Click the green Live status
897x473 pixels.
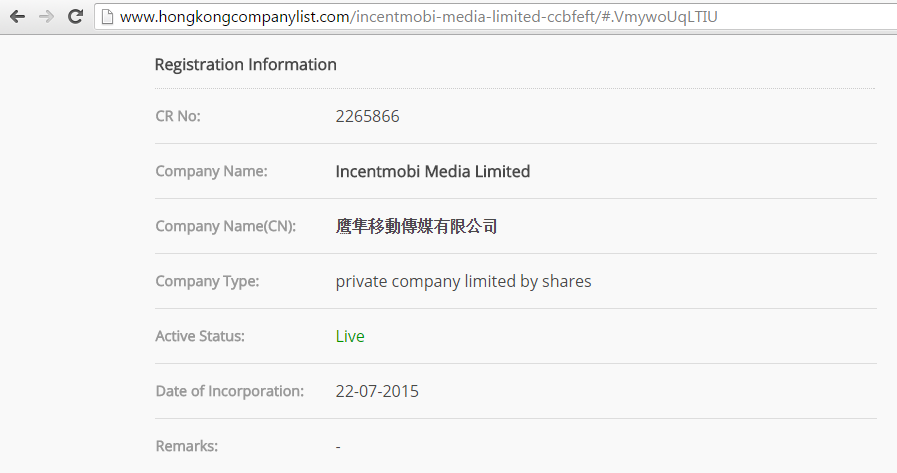point(350,336)
